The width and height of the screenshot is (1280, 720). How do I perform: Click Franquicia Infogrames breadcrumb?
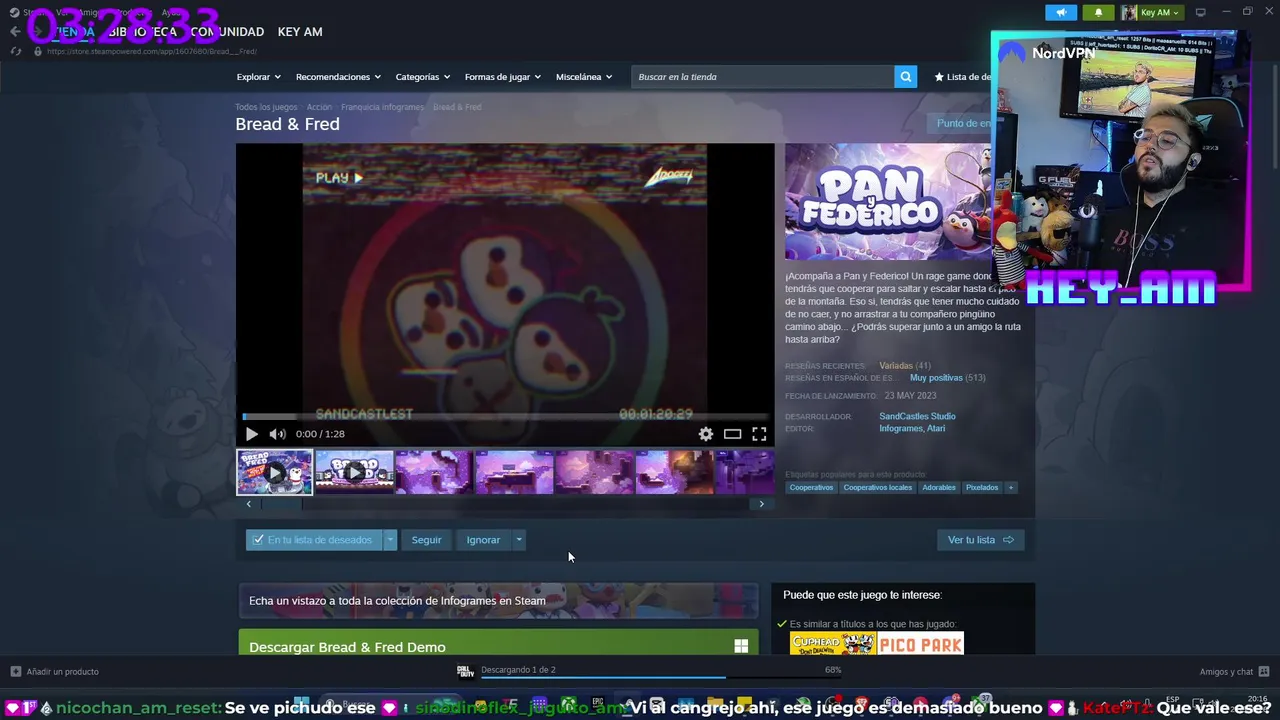point(382,107)
